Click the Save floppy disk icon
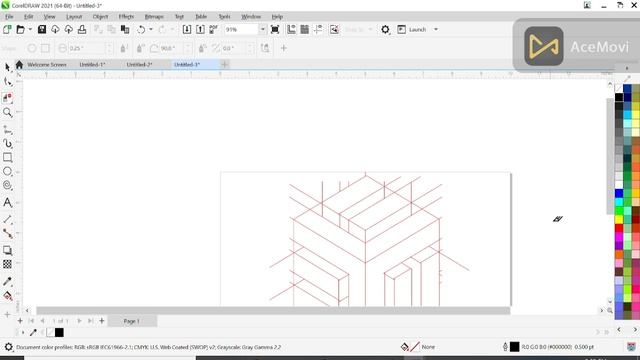640x360 pixels. (42, 29)
